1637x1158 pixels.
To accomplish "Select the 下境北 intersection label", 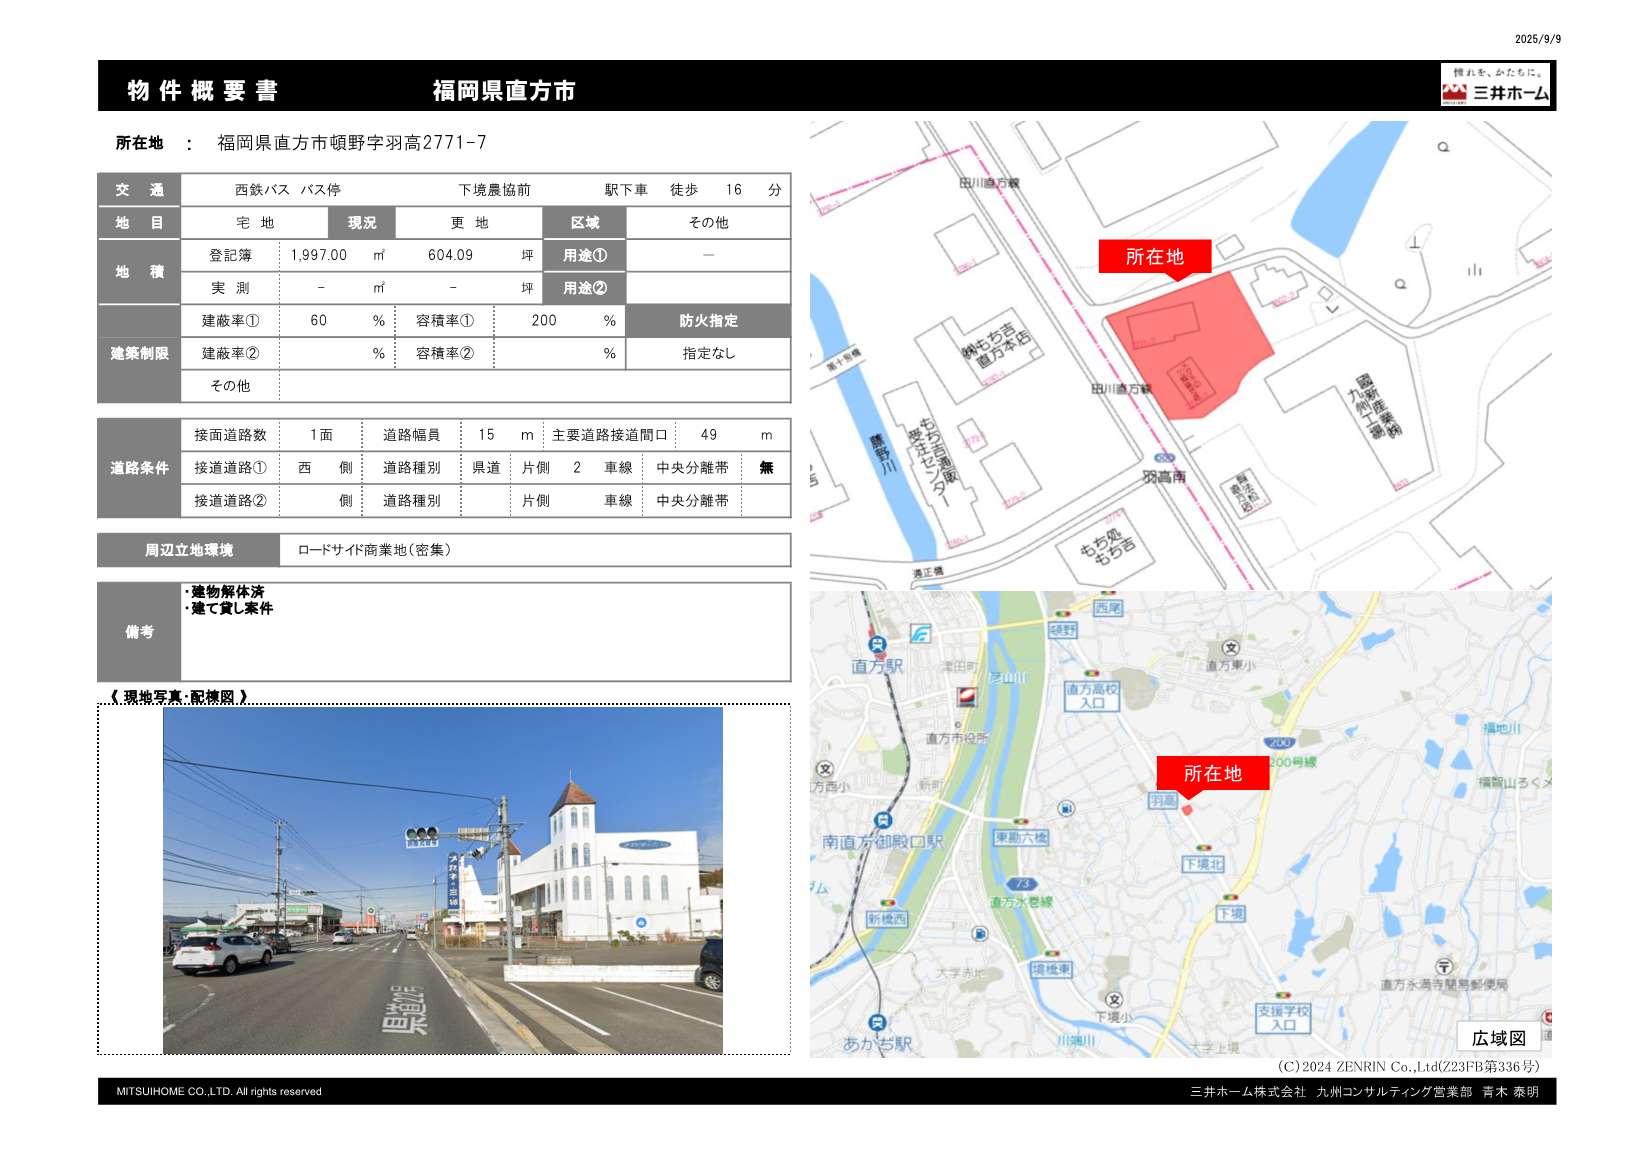I will tap(1203, 864).
